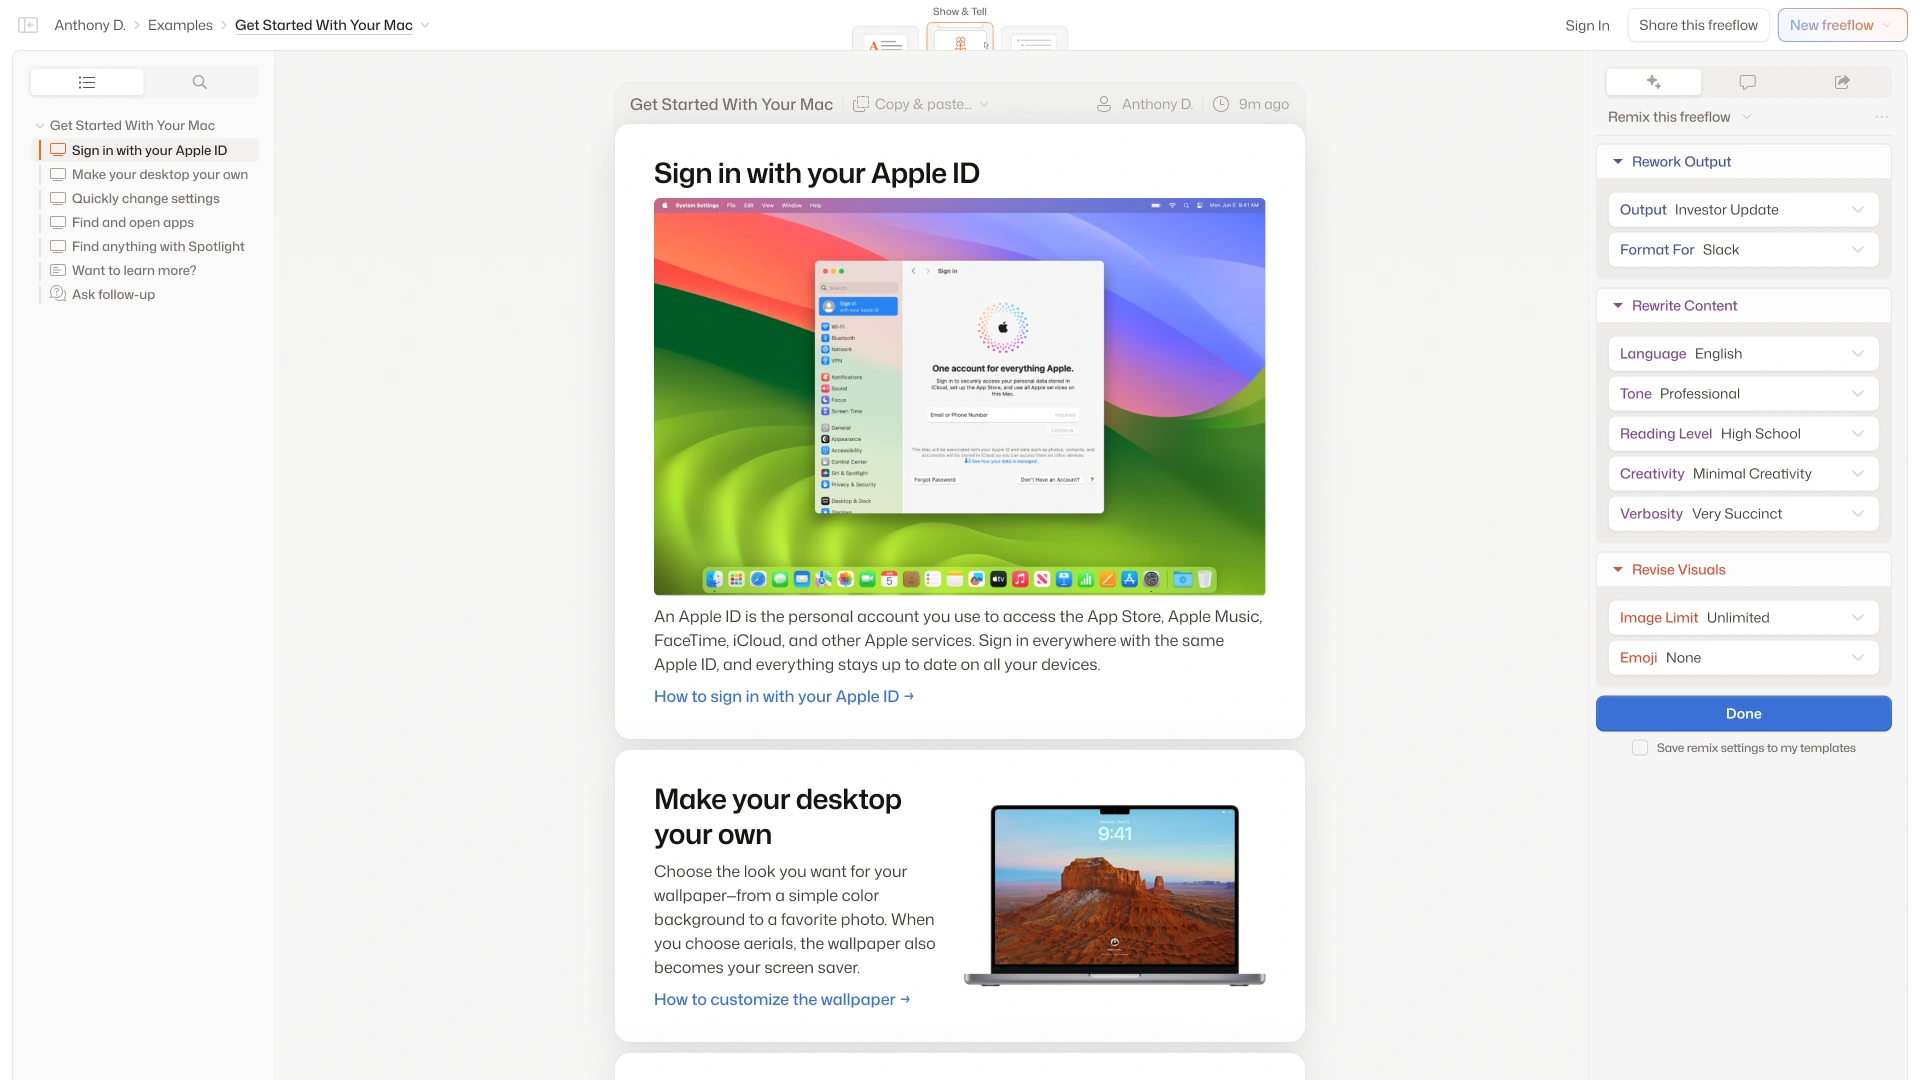Viewport: 1920px width, 1080px height.
Task: Open the Language English dropdown
Action: click(x=1743, y=354)
